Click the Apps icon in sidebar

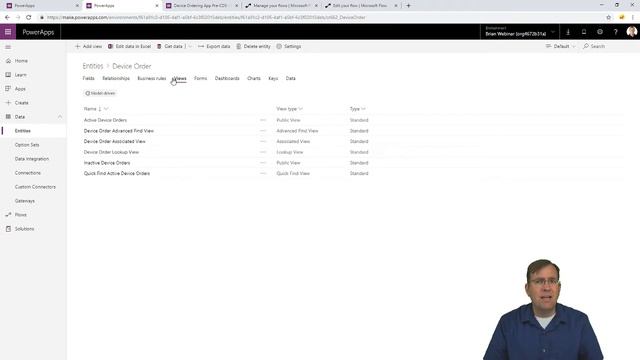tap(8, 89)
